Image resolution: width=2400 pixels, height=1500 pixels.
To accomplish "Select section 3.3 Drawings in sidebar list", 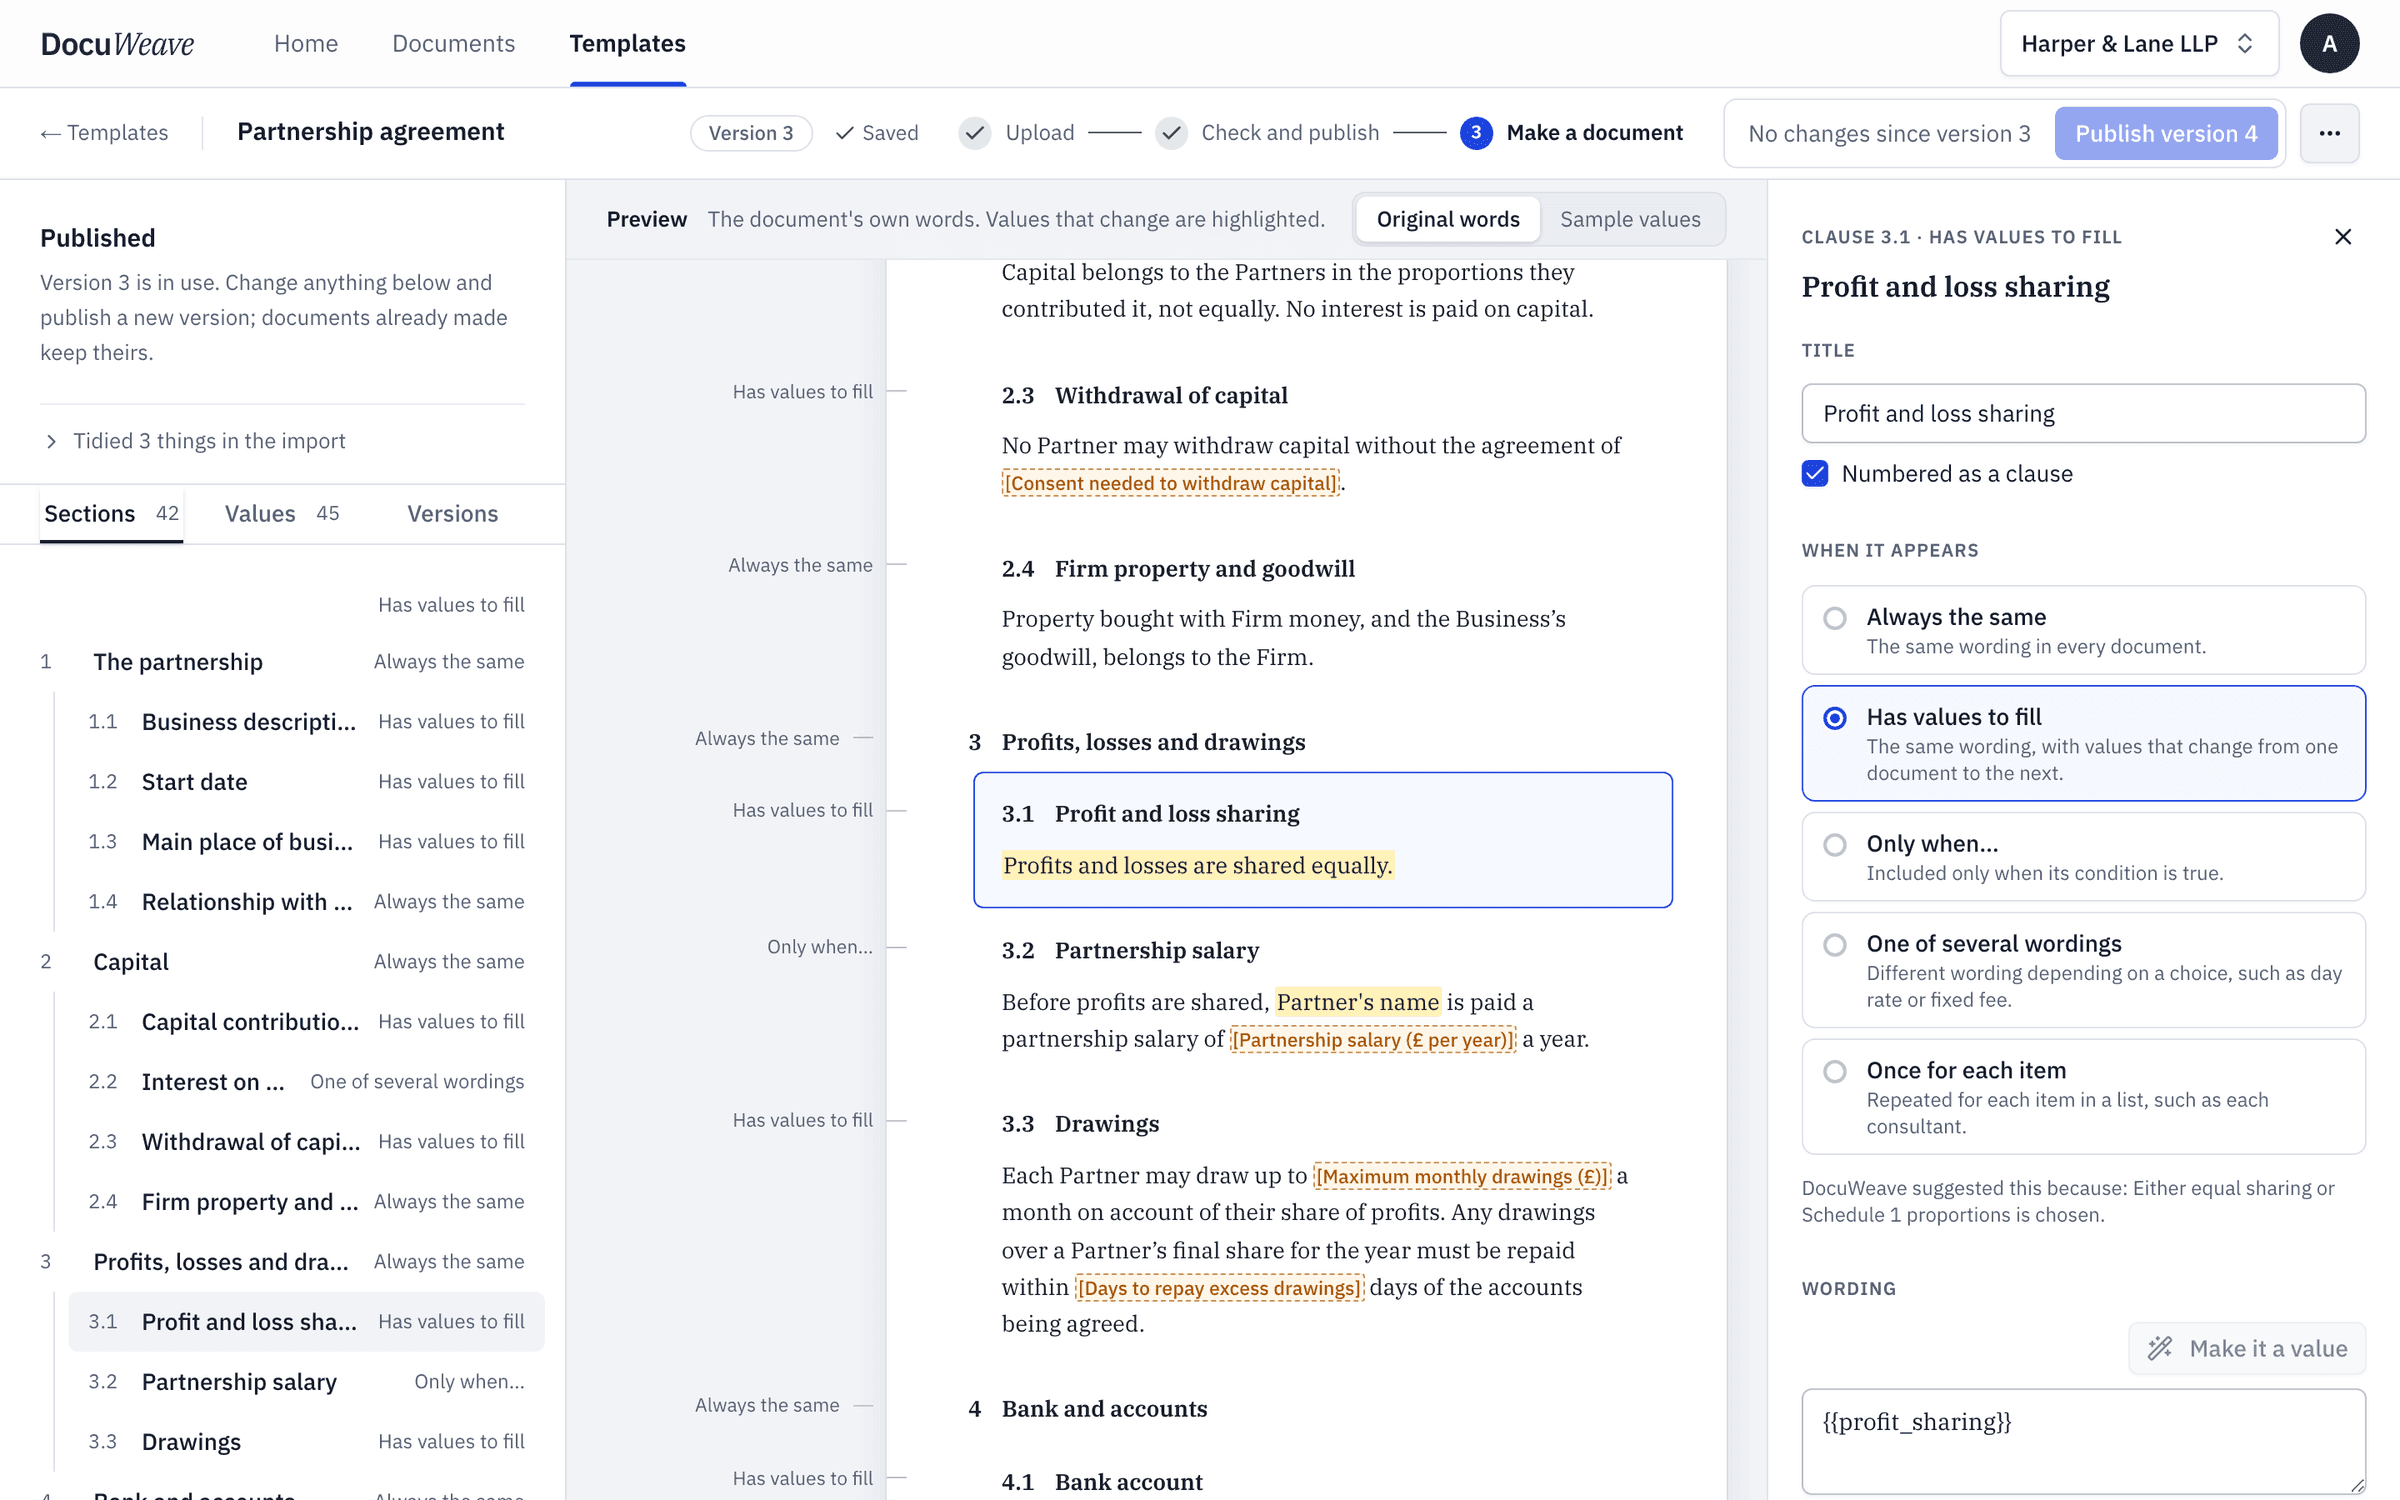I will coord(306,1441).
